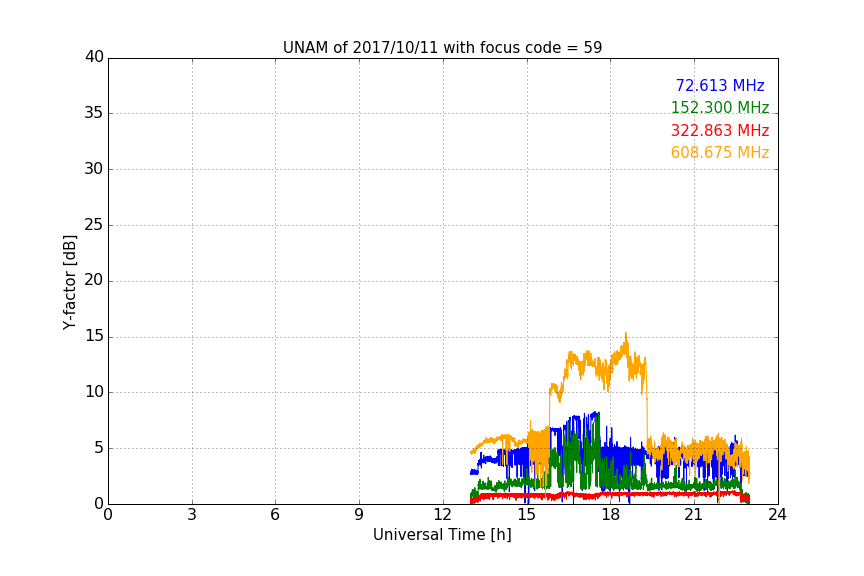Click y-axis tick label '30'
The image size is (864, 576).
coord(94,169)
